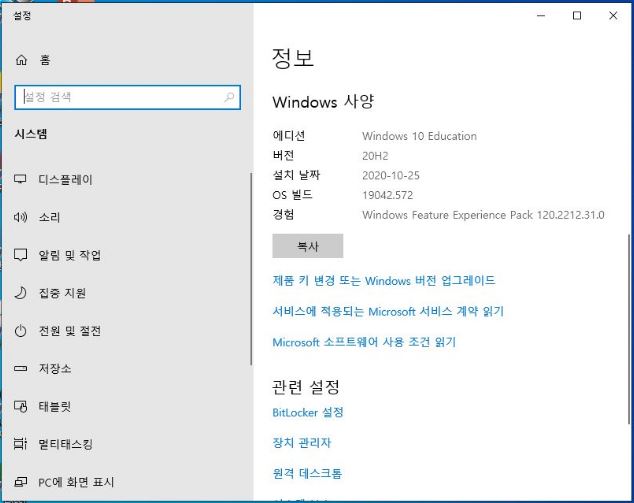This screenshot has height=503, width=634.
Task: Click the Tablet icon
Action: pyautogui.click(x=20, y=406)
